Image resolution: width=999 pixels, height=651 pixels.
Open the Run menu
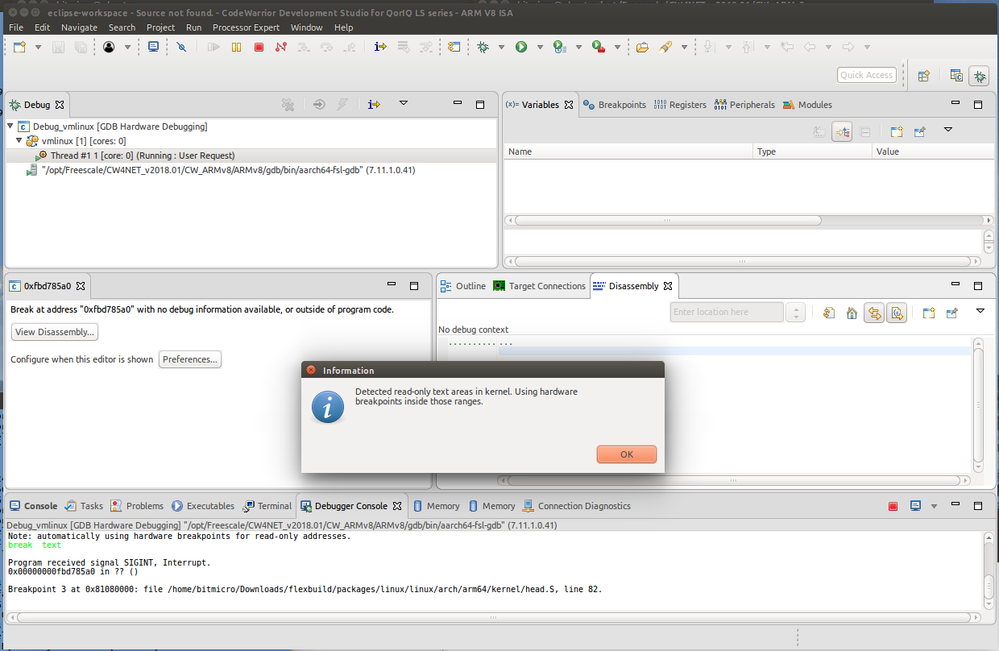point(194,27)
